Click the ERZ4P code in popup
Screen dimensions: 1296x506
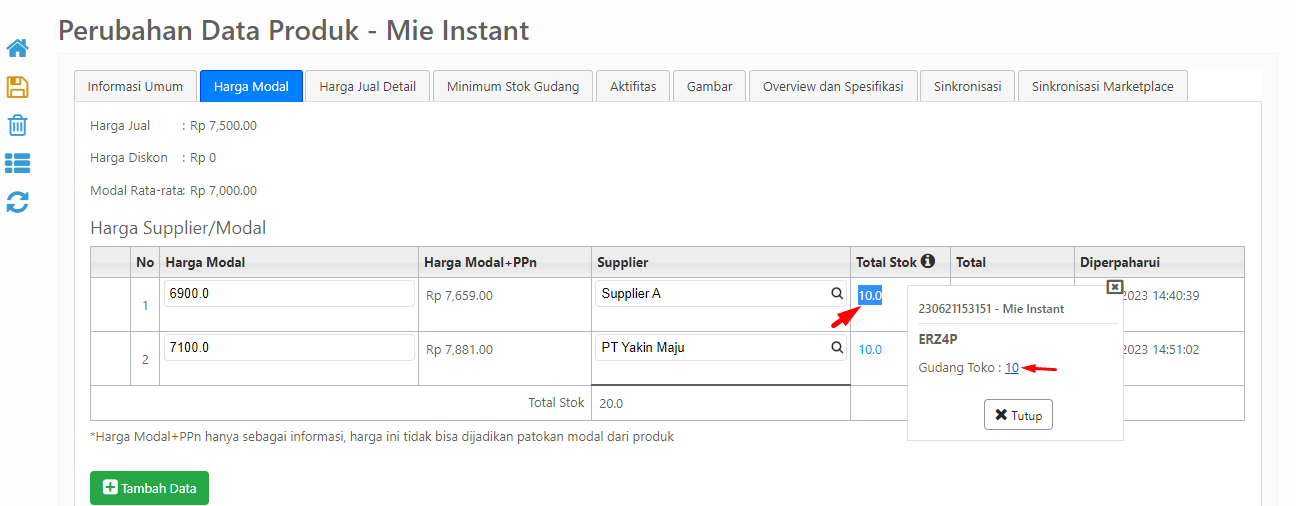point(938,339)
